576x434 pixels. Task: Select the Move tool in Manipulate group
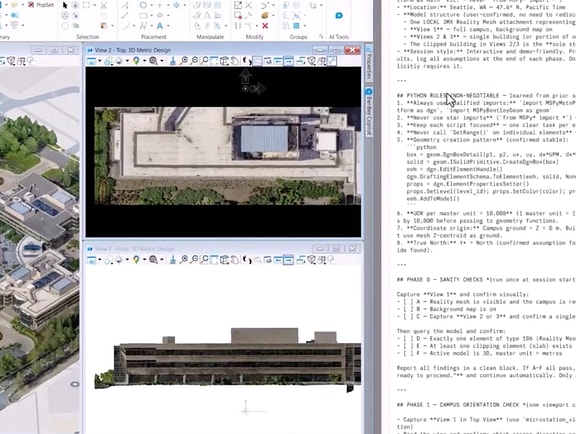click(197, 6)
